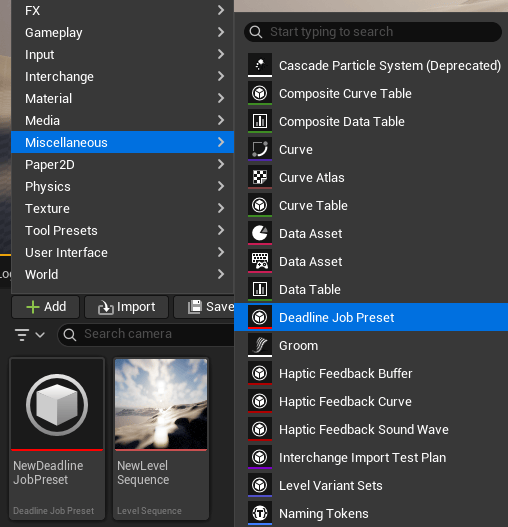Click the Haptic Feedback Curve icon

pyautogui.click(x=260, y=401)
